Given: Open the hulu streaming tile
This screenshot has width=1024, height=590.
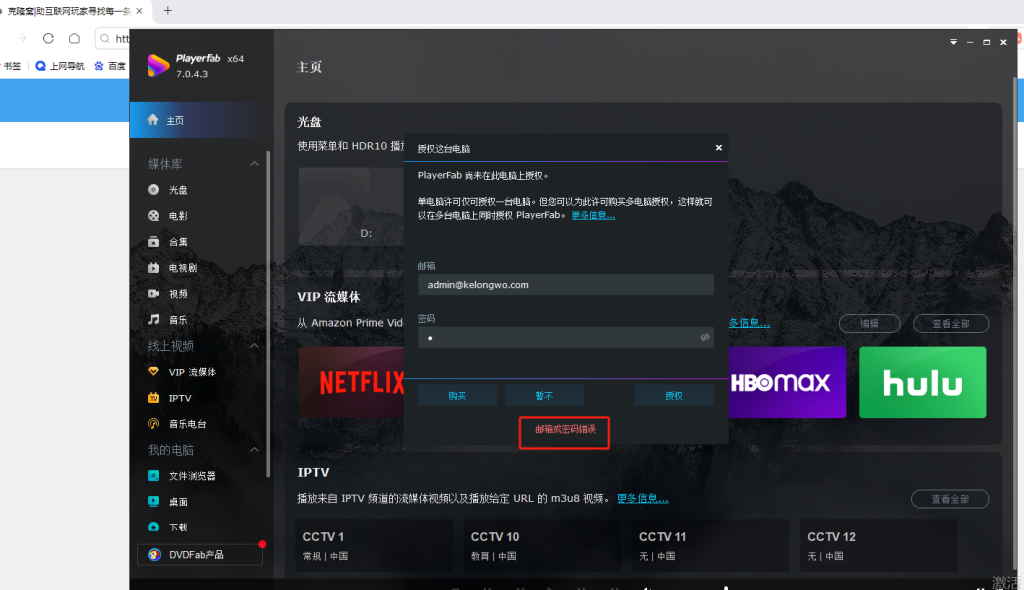Looking at the screenshot, I should (x=923, y=382).
